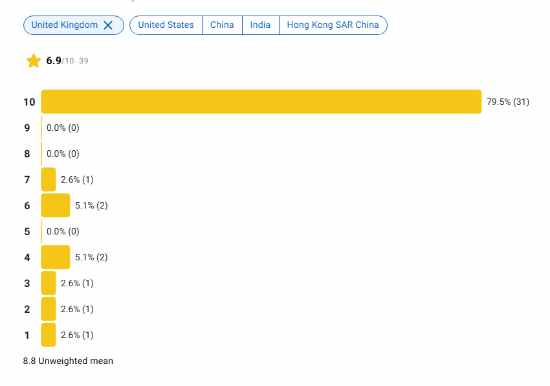Click the 6.9/10 rating score
The width and height of the screenshot is (550, 386).
pyautogui.click(x=60, y=61)
